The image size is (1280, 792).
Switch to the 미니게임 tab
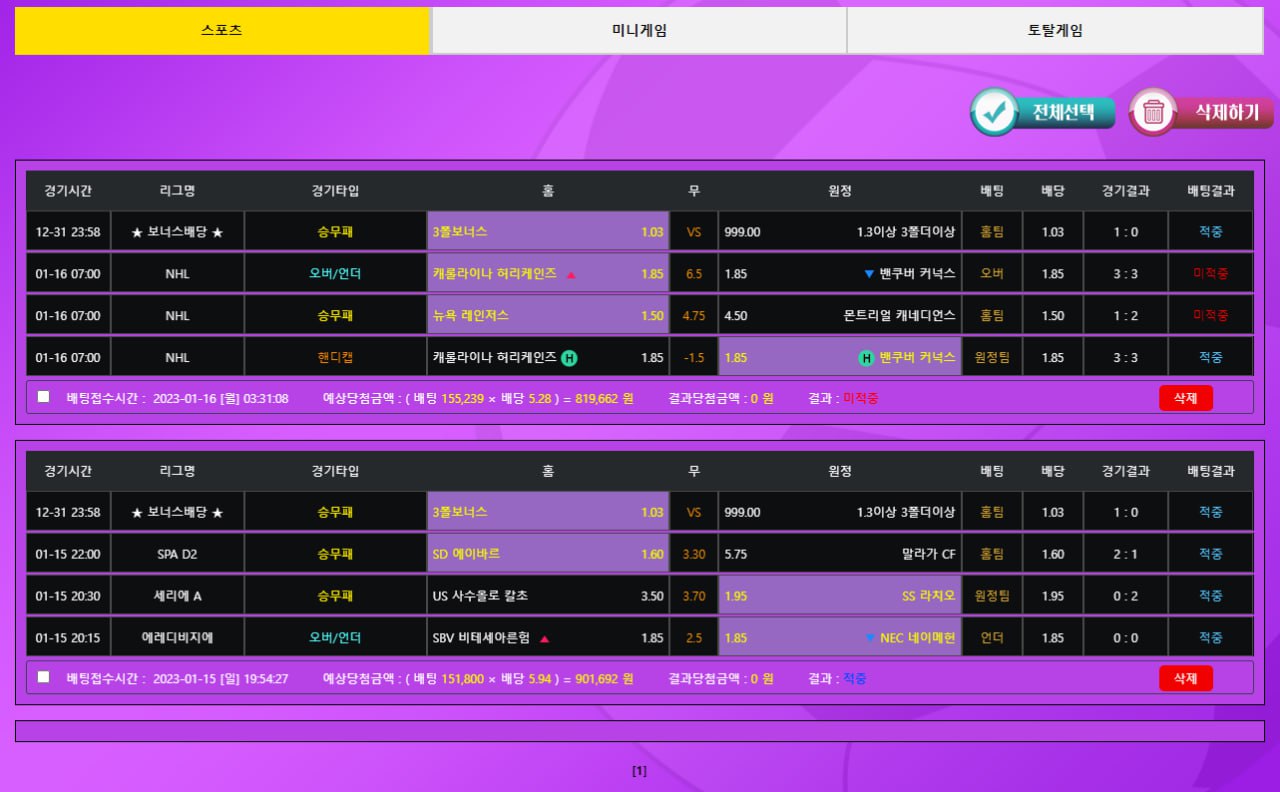click(639, 30)
